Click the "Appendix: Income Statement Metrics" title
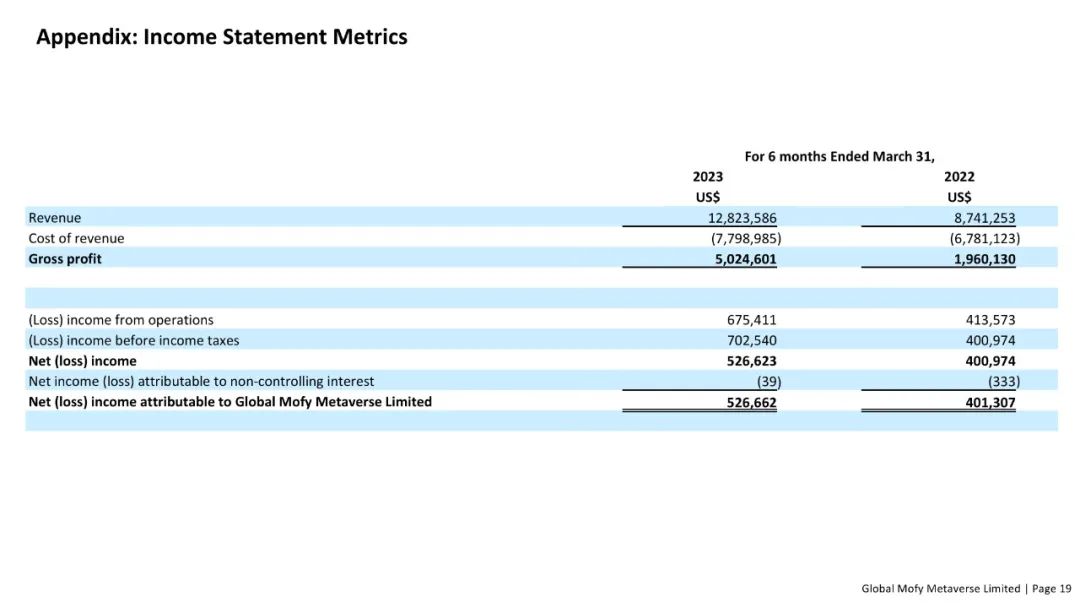The image size is (1080, 608). tap(222, 37)
